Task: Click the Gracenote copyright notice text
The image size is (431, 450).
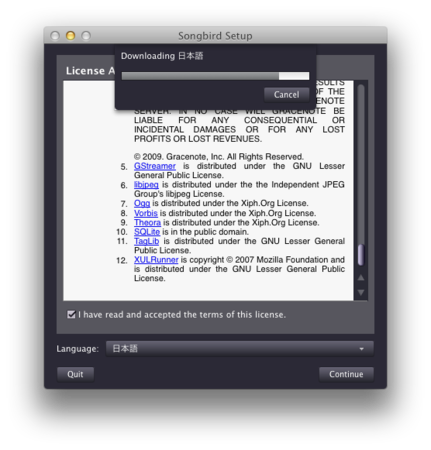Action: [x=219, y=157]
